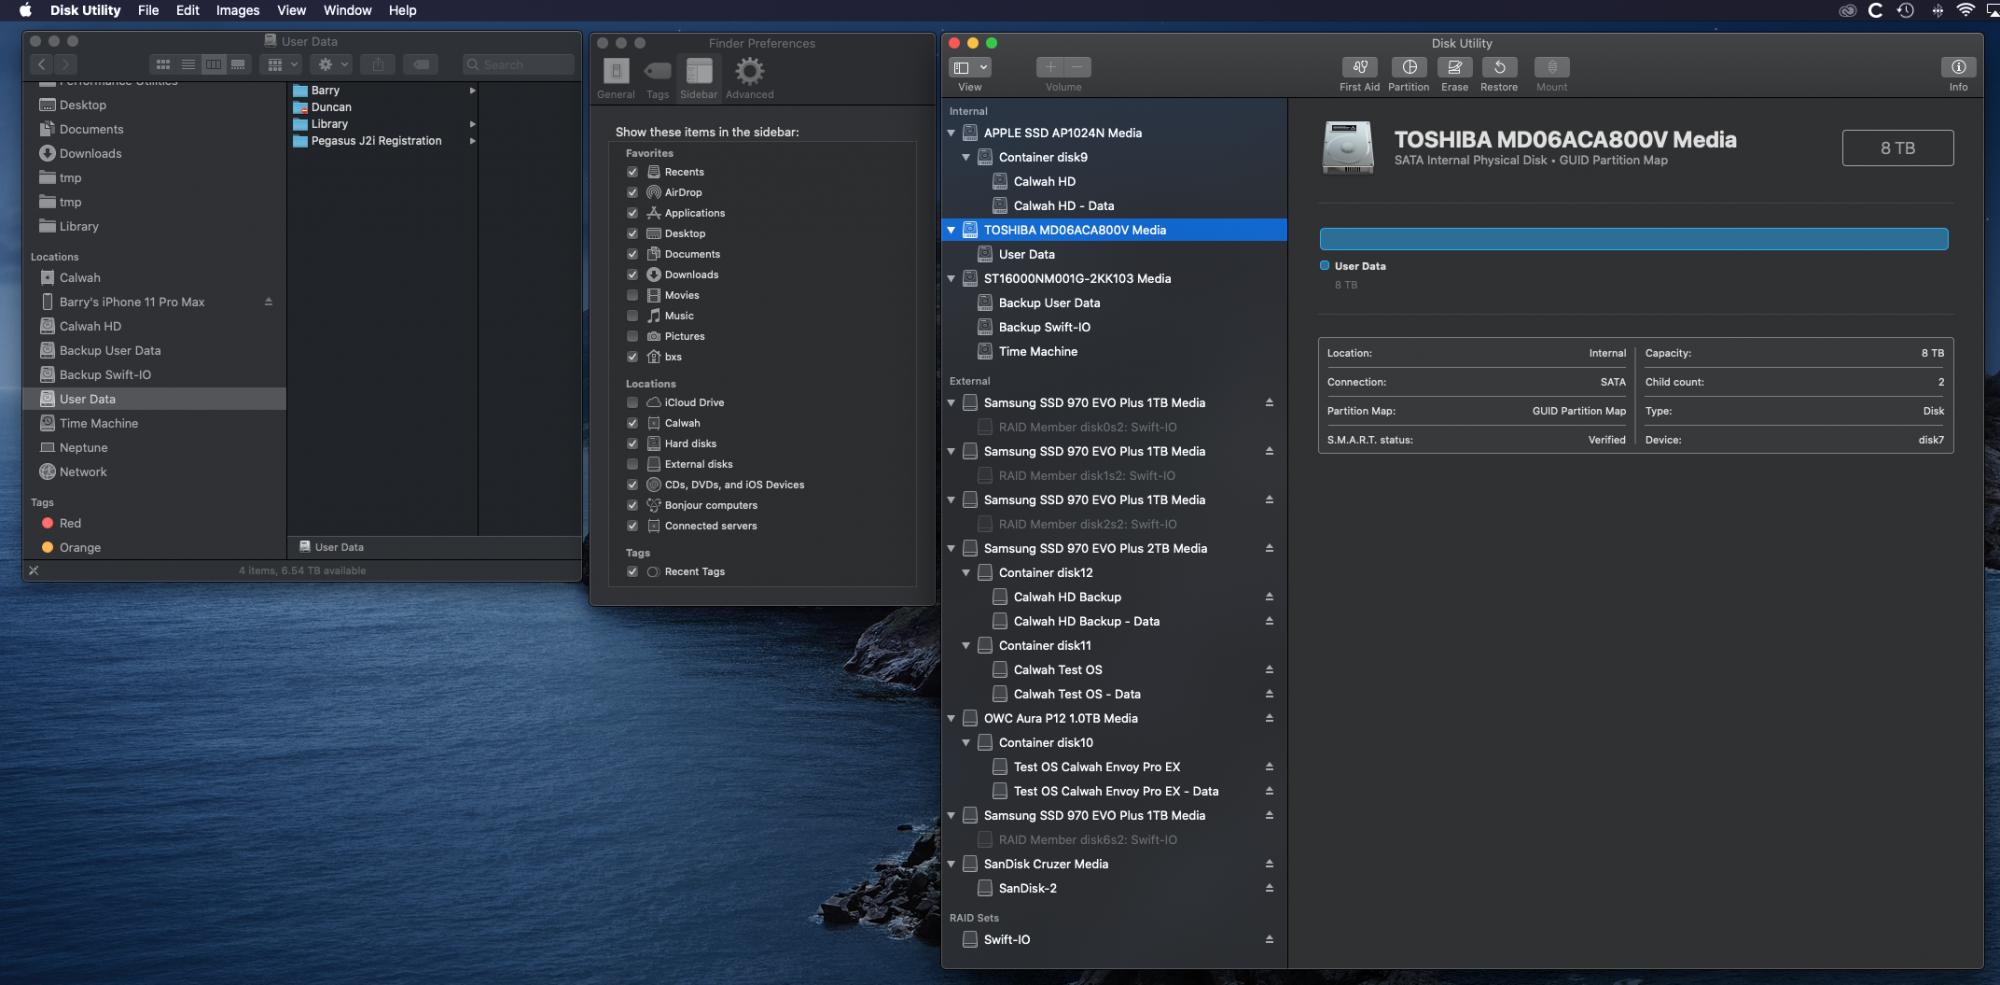Image resolution: width=2000 pixels, height=985 pixels.
Task: Switch Finder window to gallery view
Action: click(x=238, y=64)
